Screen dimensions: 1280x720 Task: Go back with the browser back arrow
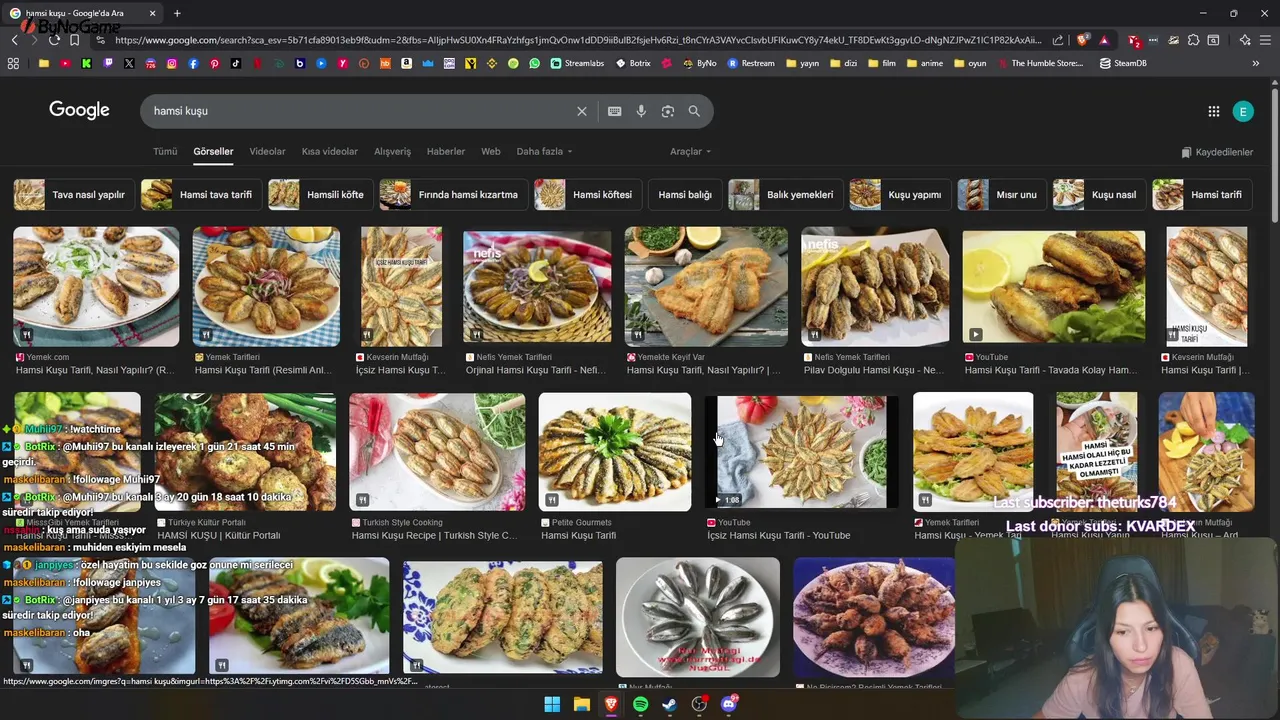click(14, 40)
